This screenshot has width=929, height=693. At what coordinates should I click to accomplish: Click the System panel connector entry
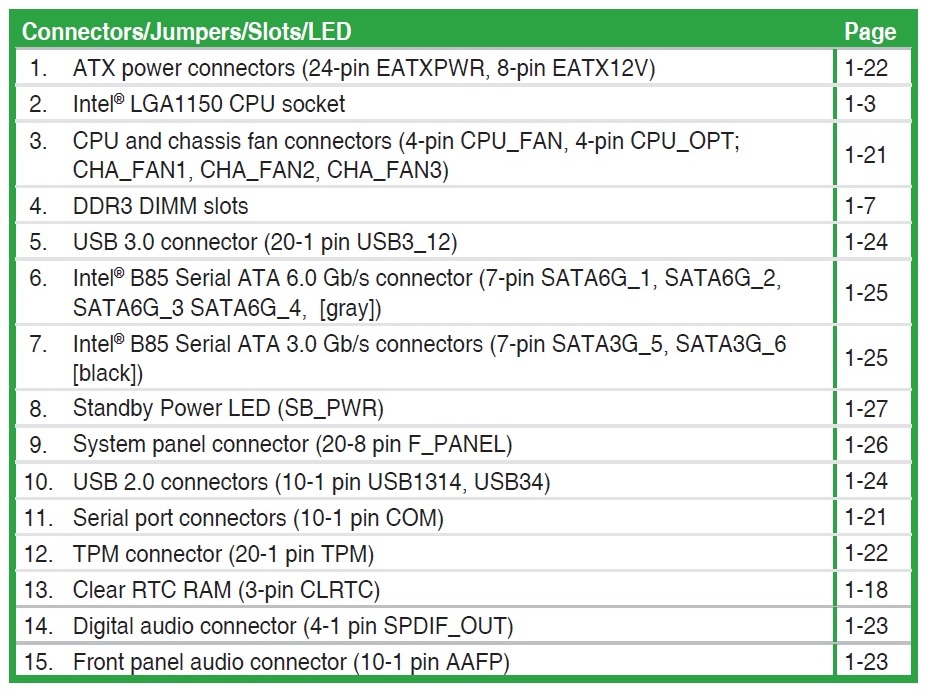(292, 444)
